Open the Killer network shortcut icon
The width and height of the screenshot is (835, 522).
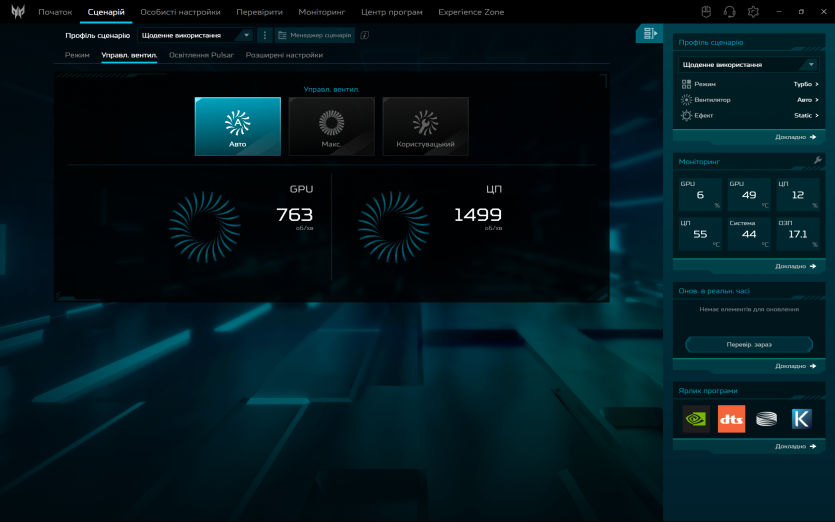[801, 419]
